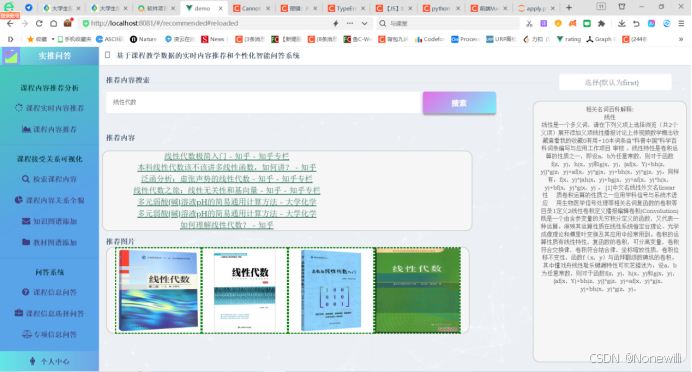Select the green 线性代数 book cover
Screen dimensions: 692x372
click(417, 290)
